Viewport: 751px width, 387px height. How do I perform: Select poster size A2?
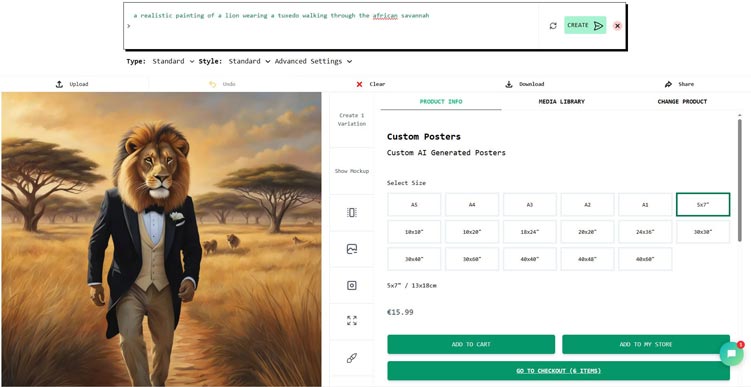pyautogui.click(x=587, y=205)
